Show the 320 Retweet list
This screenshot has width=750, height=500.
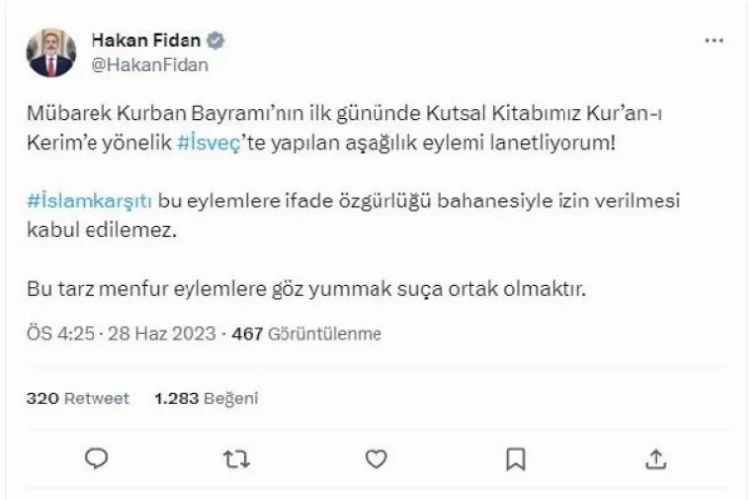78,398
